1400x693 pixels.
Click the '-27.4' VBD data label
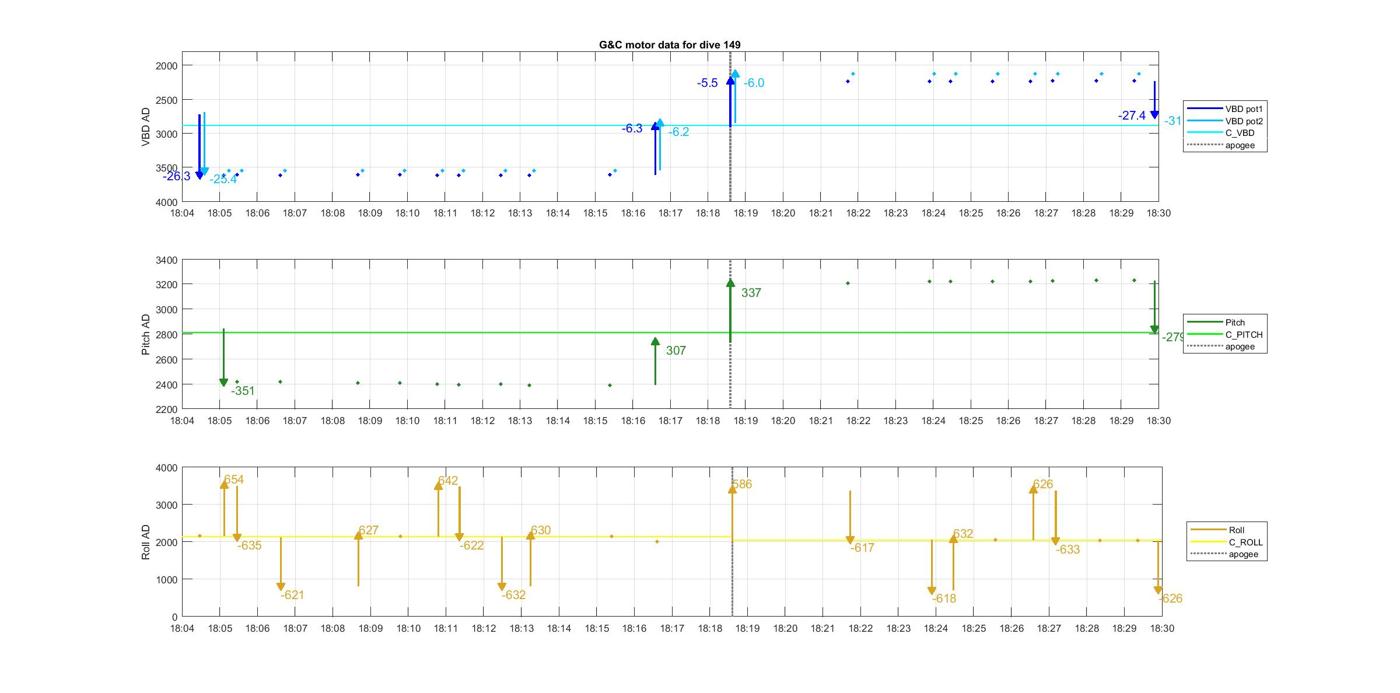[1132, 116]
